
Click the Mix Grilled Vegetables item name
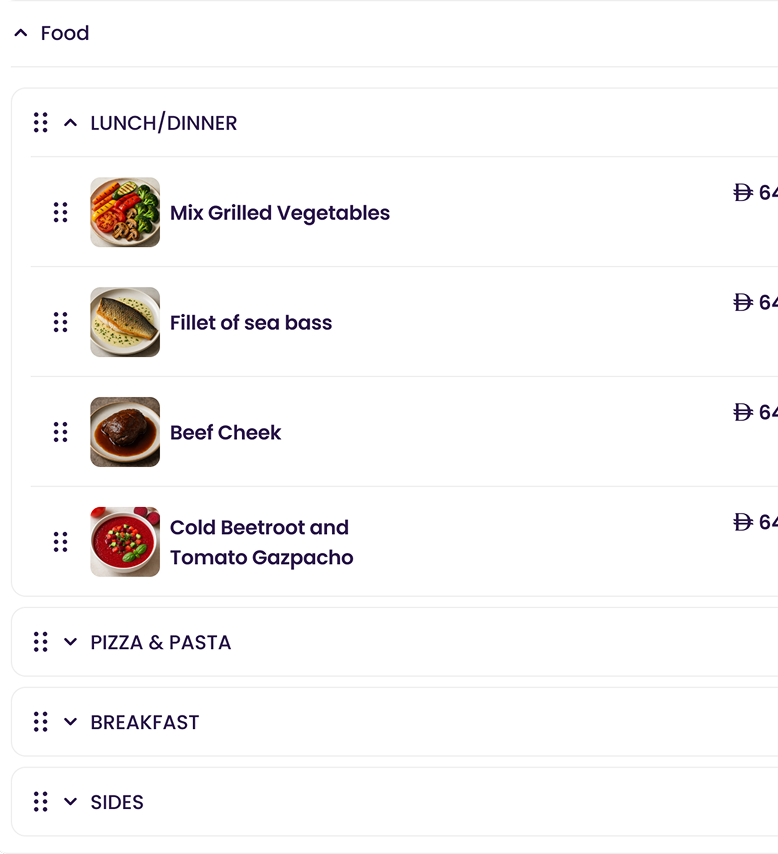[280, 212]
